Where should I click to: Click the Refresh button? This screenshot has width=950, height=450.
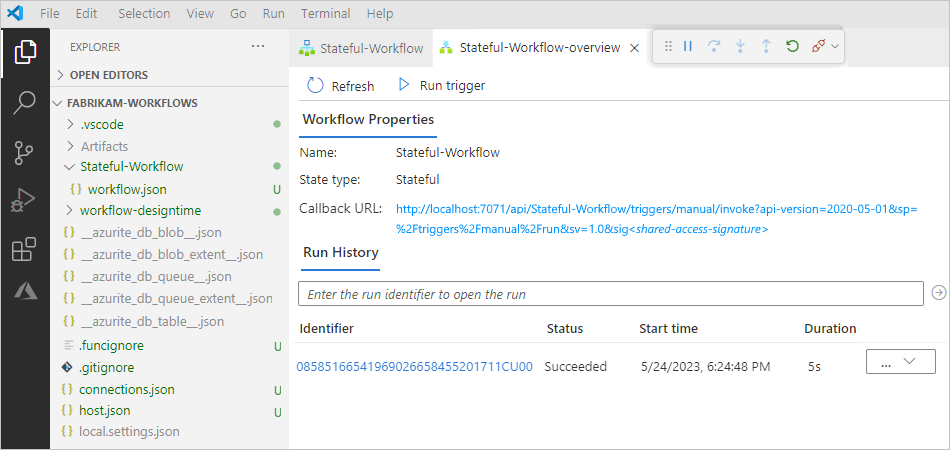pyautogui.click(x=340, y=86)
